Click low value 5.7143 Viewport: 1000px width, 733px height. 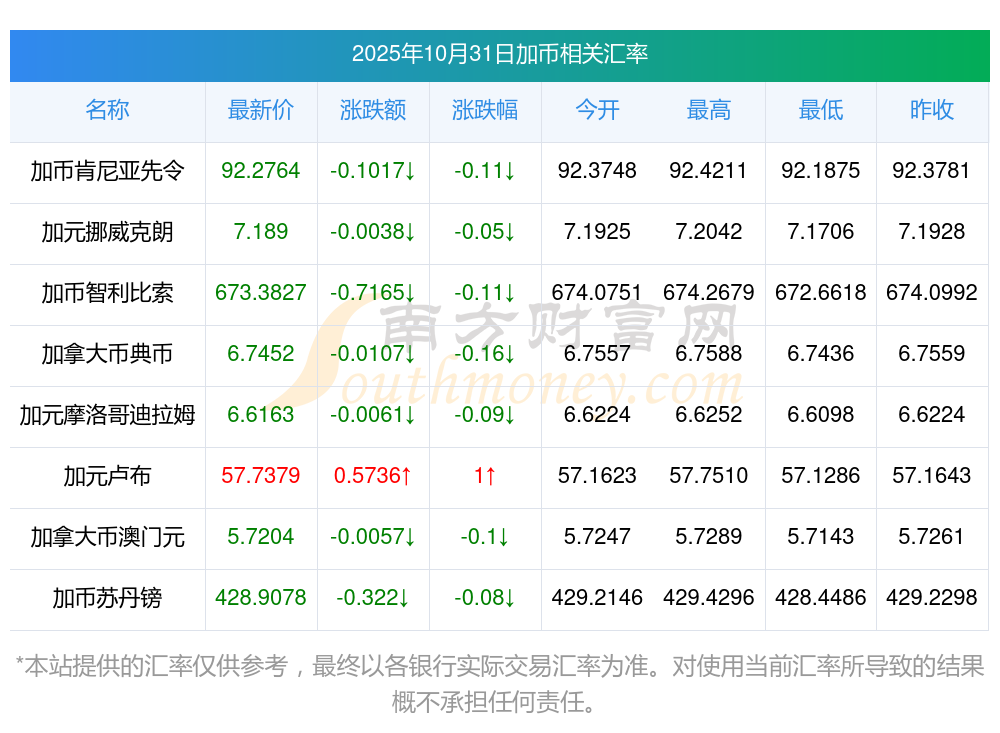(821, 536)
